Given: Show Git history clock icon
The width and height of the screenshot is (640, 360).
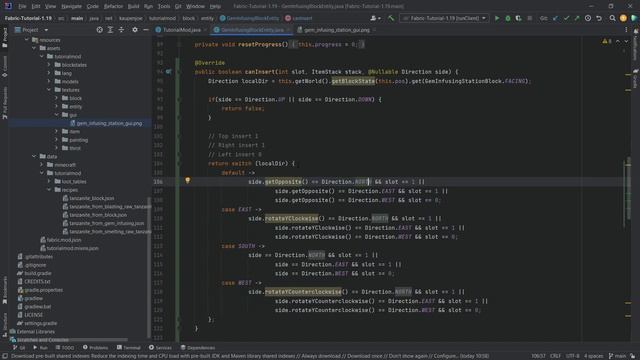Looking at the screenshot, I should point(588,18).
